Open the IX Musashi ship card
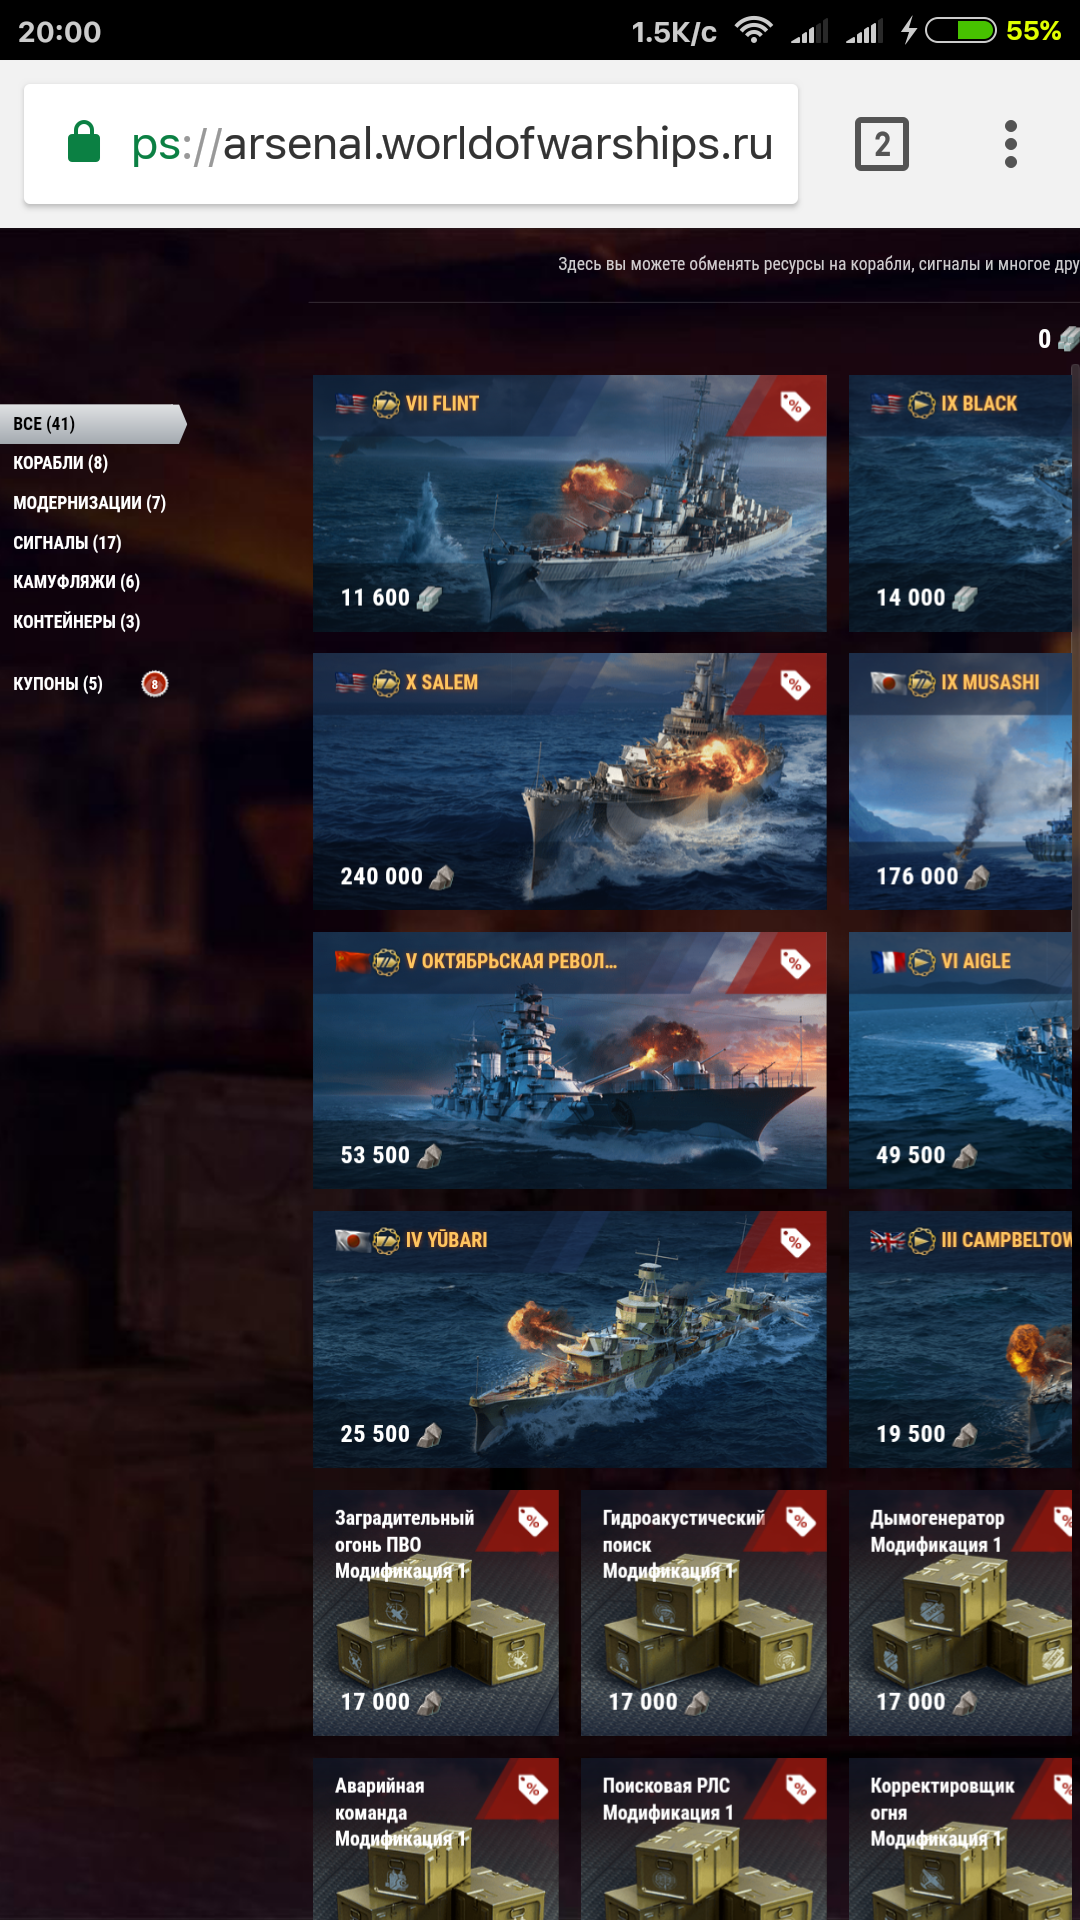The height and width of the screenshot is (1920, 1080). (960, 781)
